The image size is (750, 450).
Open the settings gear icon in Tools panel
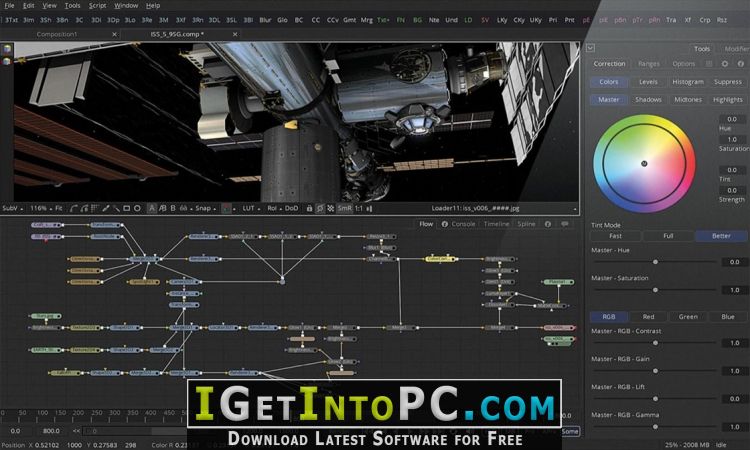click(725, 64)
